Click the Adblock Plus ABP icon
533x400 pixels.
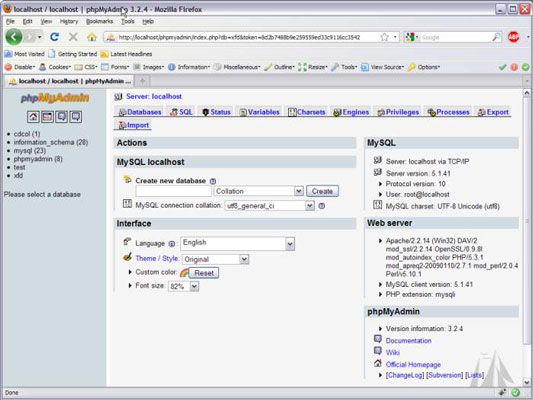coord(513,37)
